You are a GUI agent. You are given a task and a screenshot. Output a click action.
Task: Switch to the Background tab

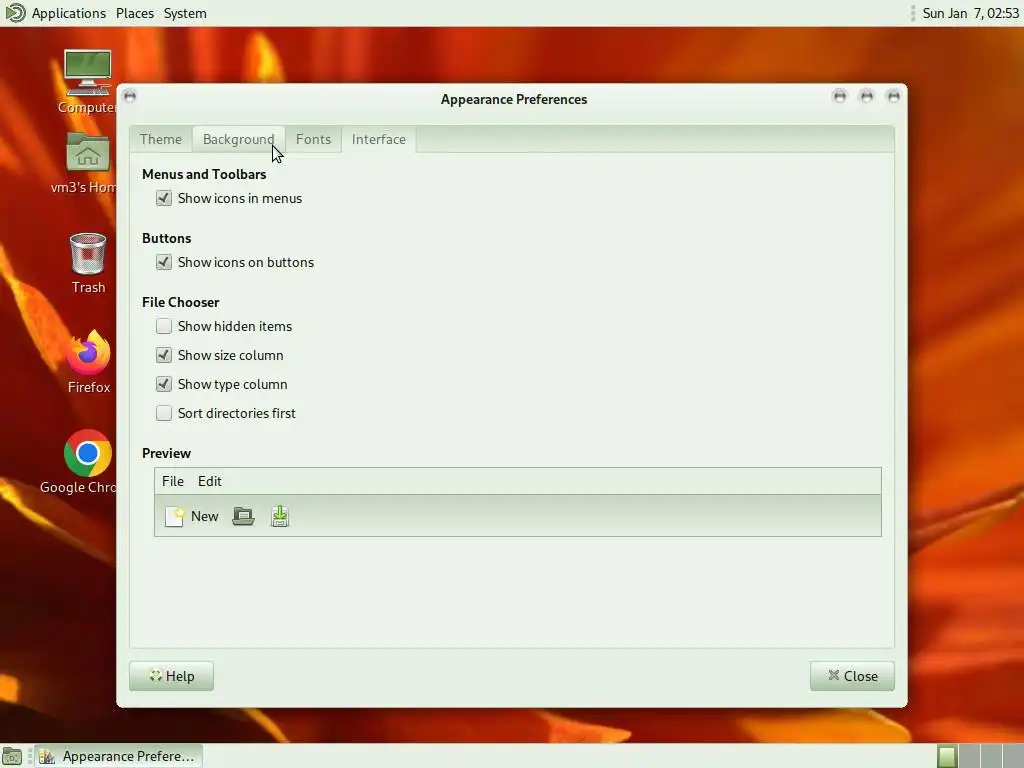click(x=238, y=139)
